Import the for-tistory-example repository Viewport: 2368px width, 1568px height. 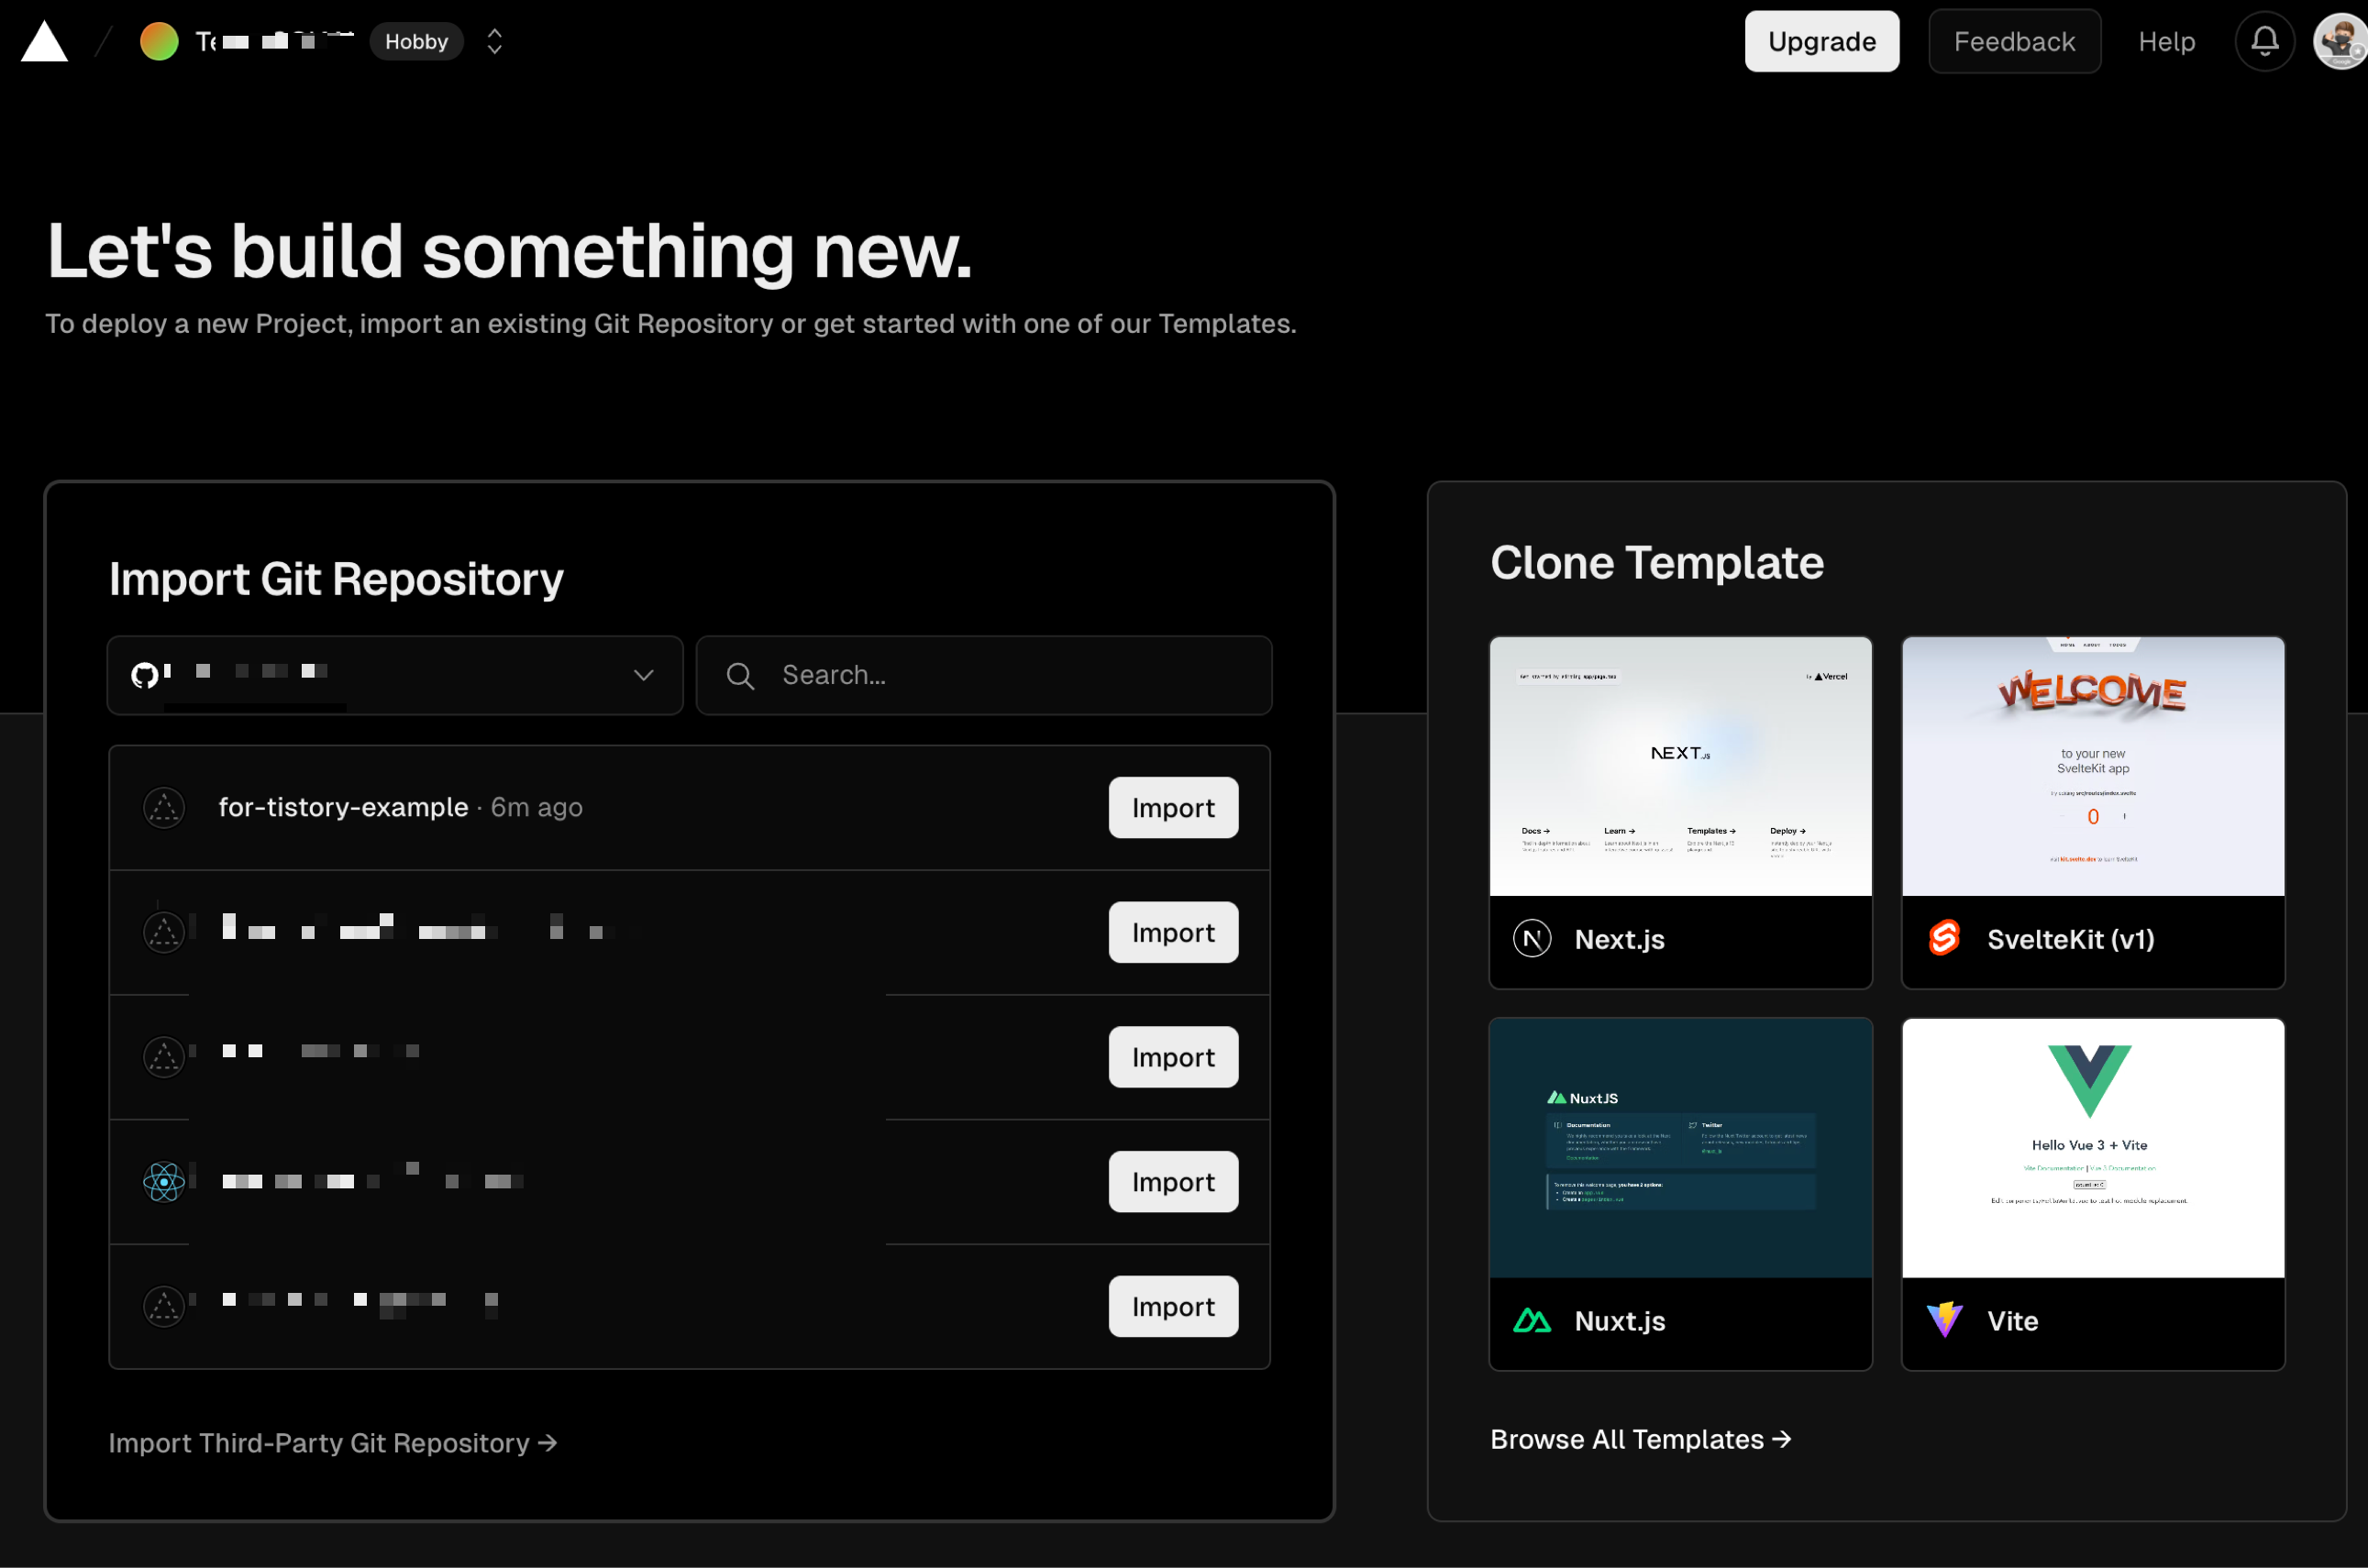(1172, 807)
